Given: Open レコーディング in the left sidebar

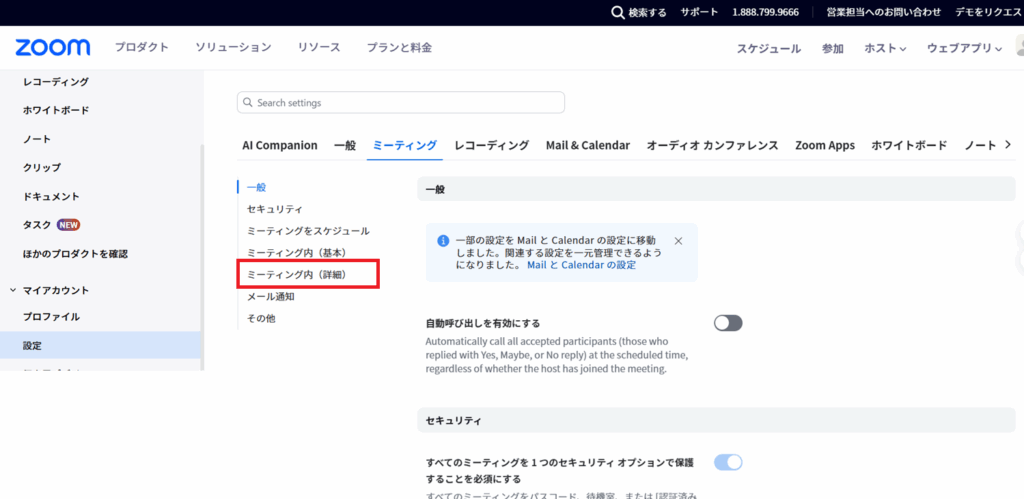Looking at the screenshot, I should point(56,82).
